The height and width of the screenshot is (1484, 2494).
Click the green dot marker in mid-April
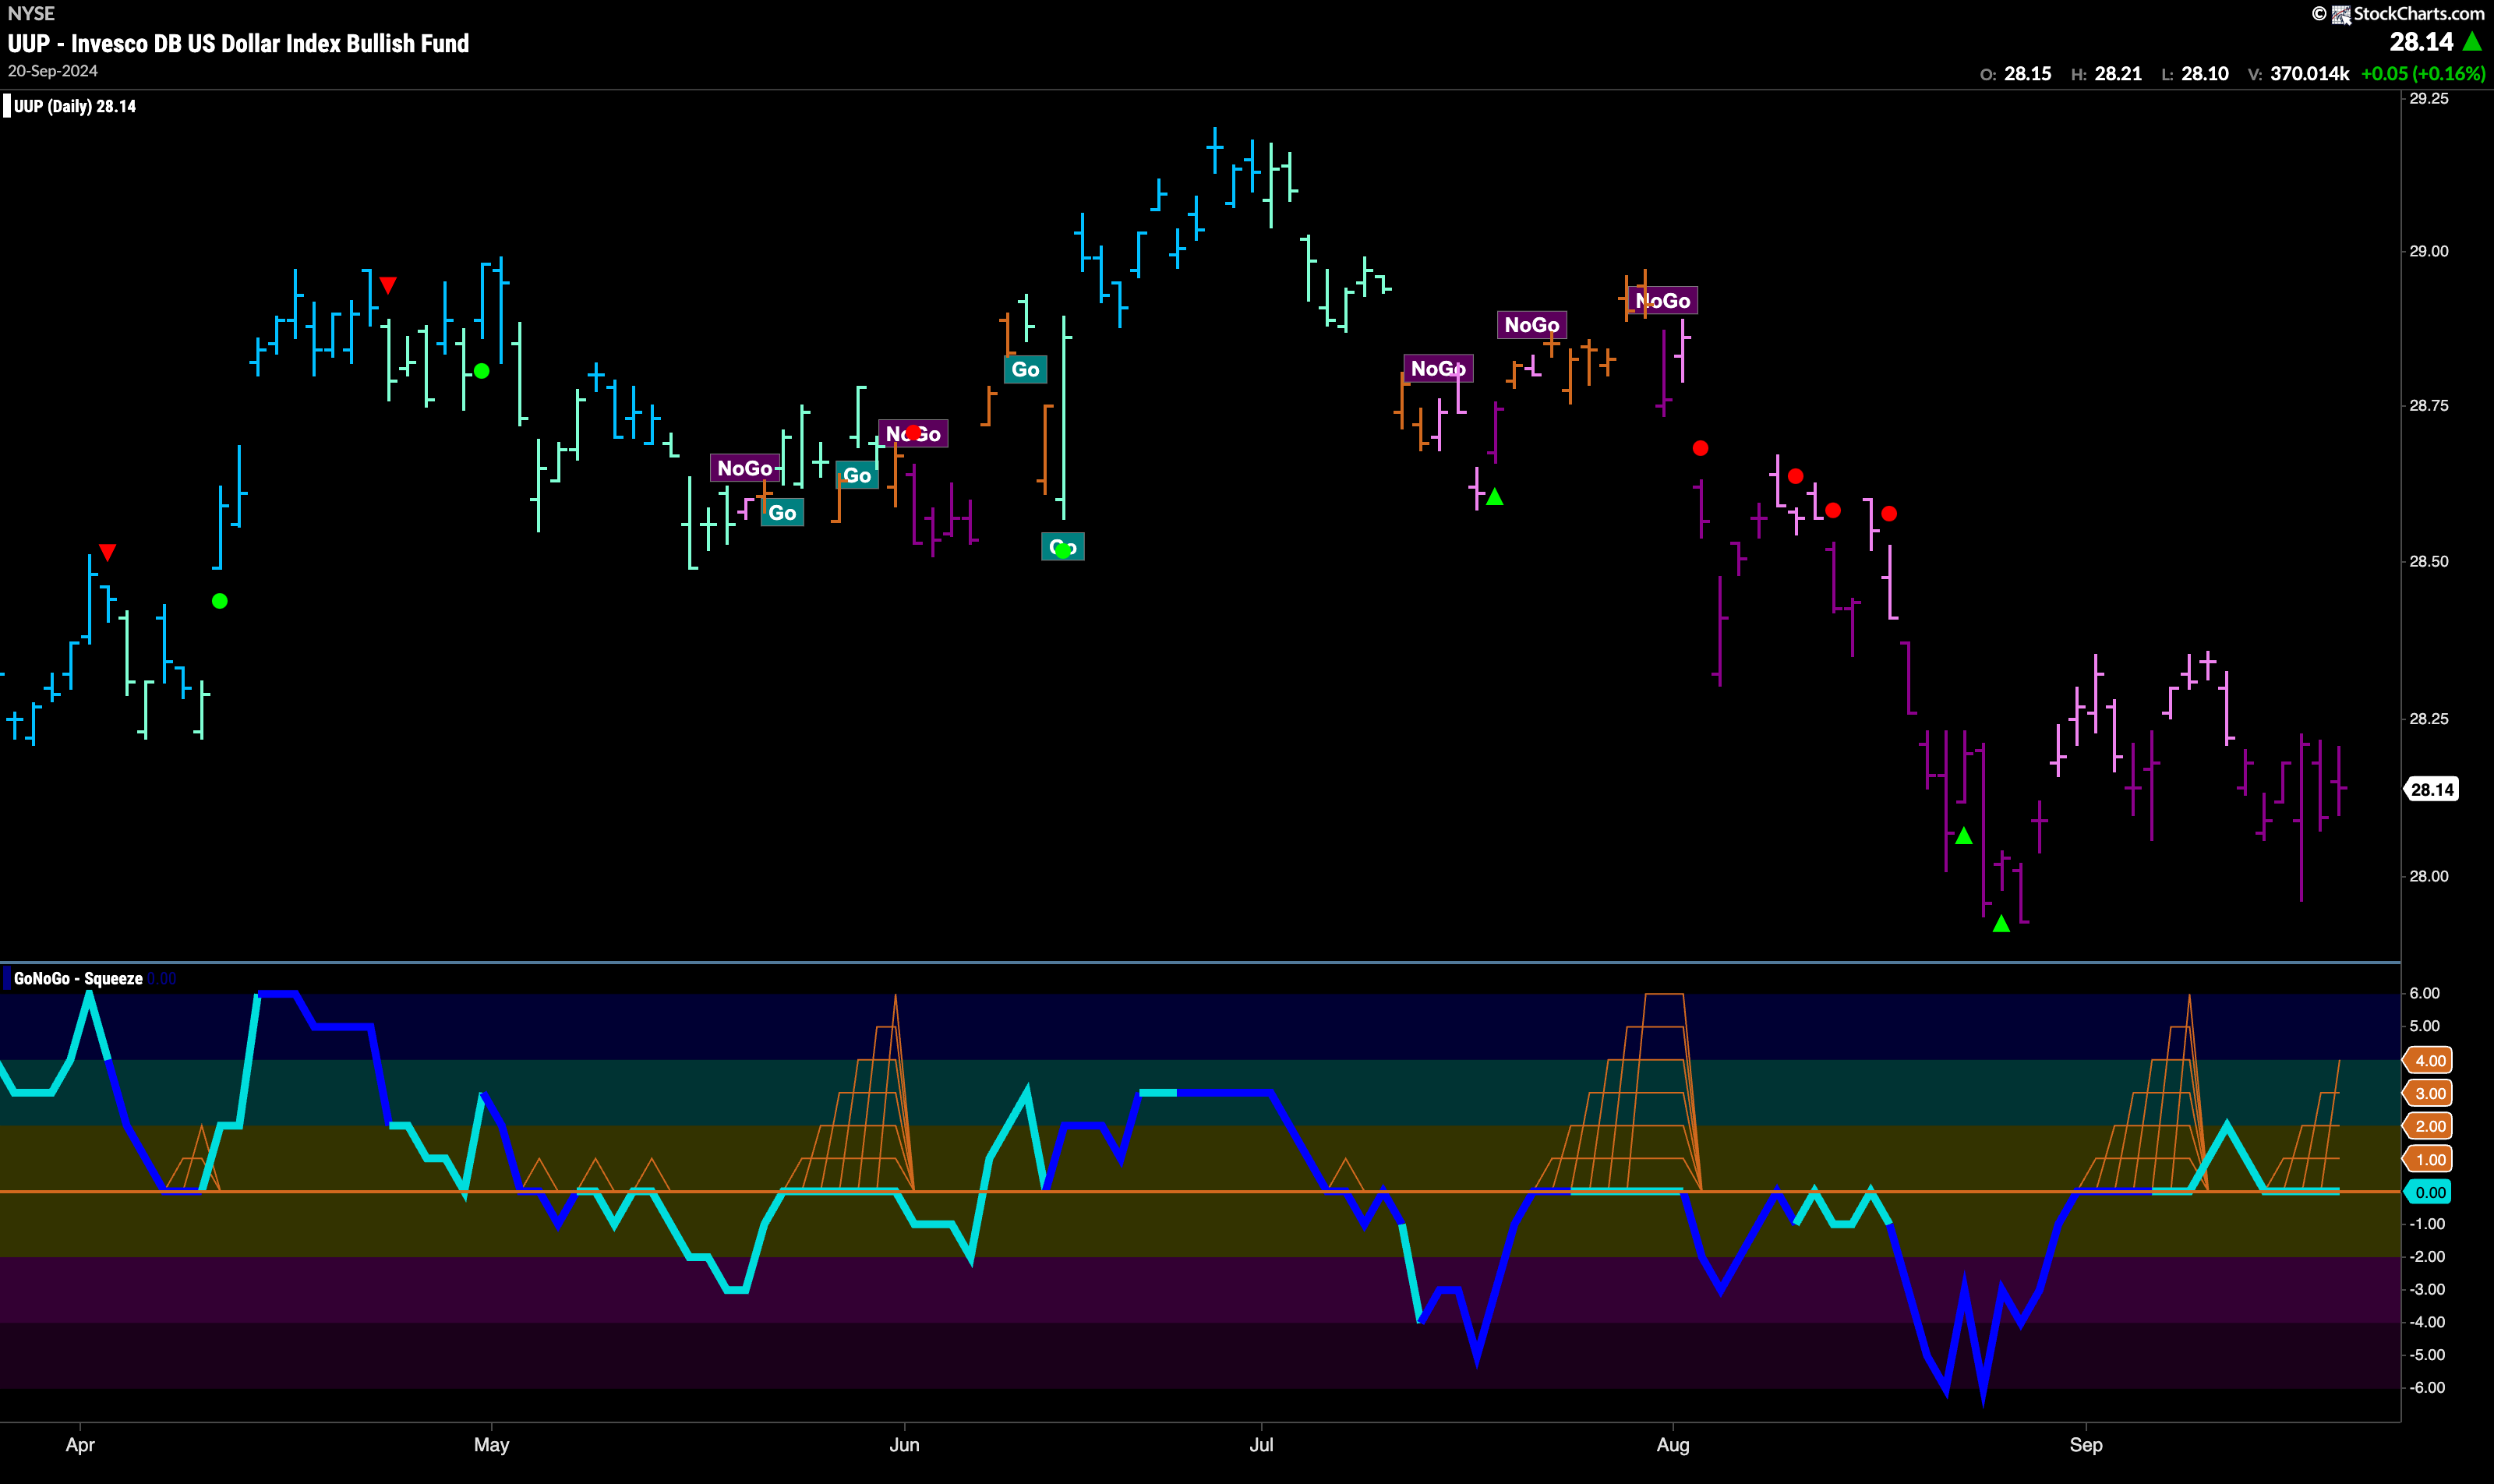[220, 601]
